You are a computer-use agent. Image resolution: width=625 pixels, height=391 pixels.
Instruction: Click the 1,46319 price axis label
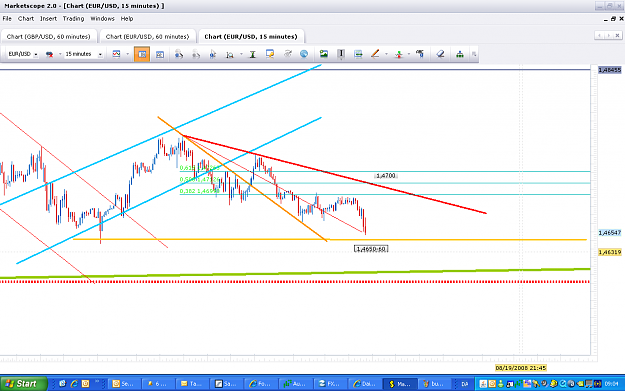609,252
